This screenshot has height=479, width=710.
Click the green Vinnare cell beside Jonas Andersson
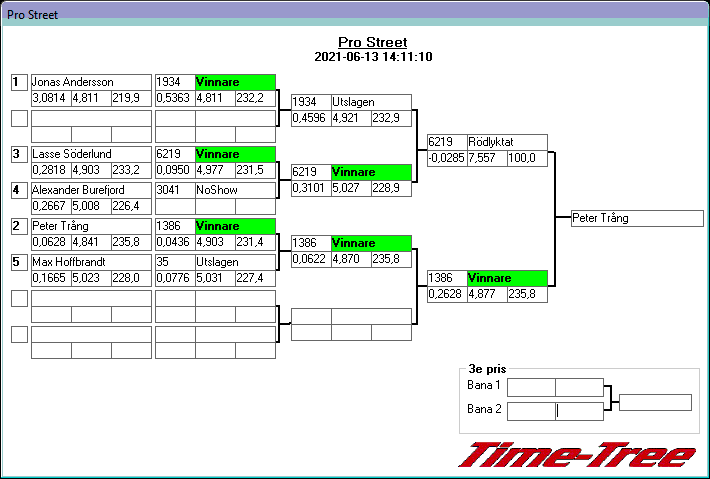(235, 82)
